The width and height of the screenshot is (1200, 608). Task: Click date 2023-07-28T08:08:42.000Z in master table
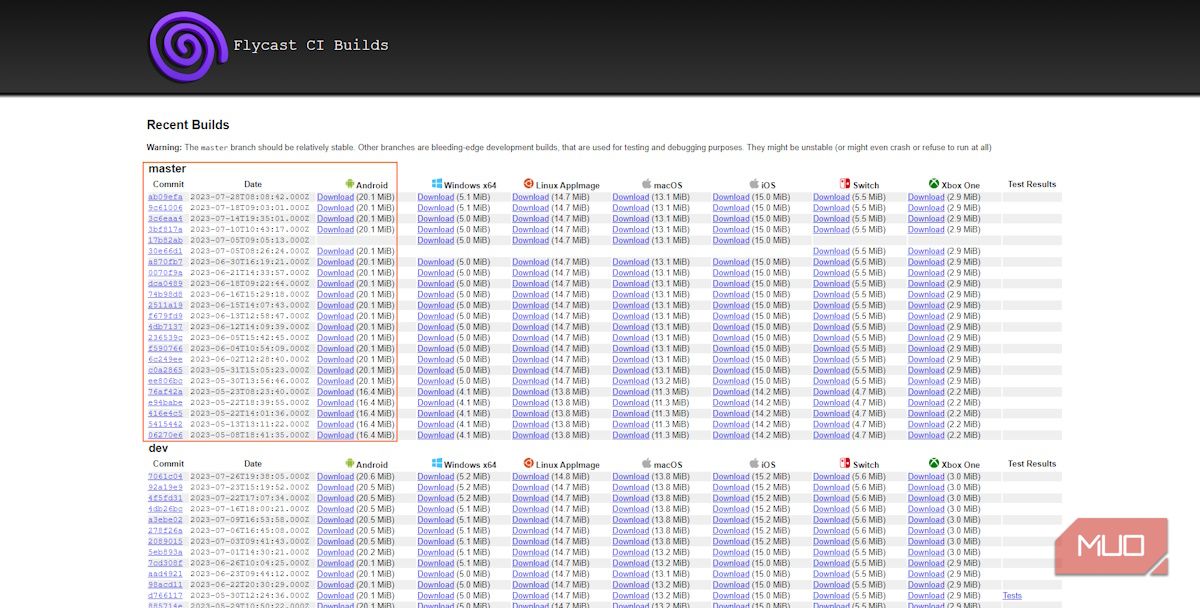click(250, 197)
